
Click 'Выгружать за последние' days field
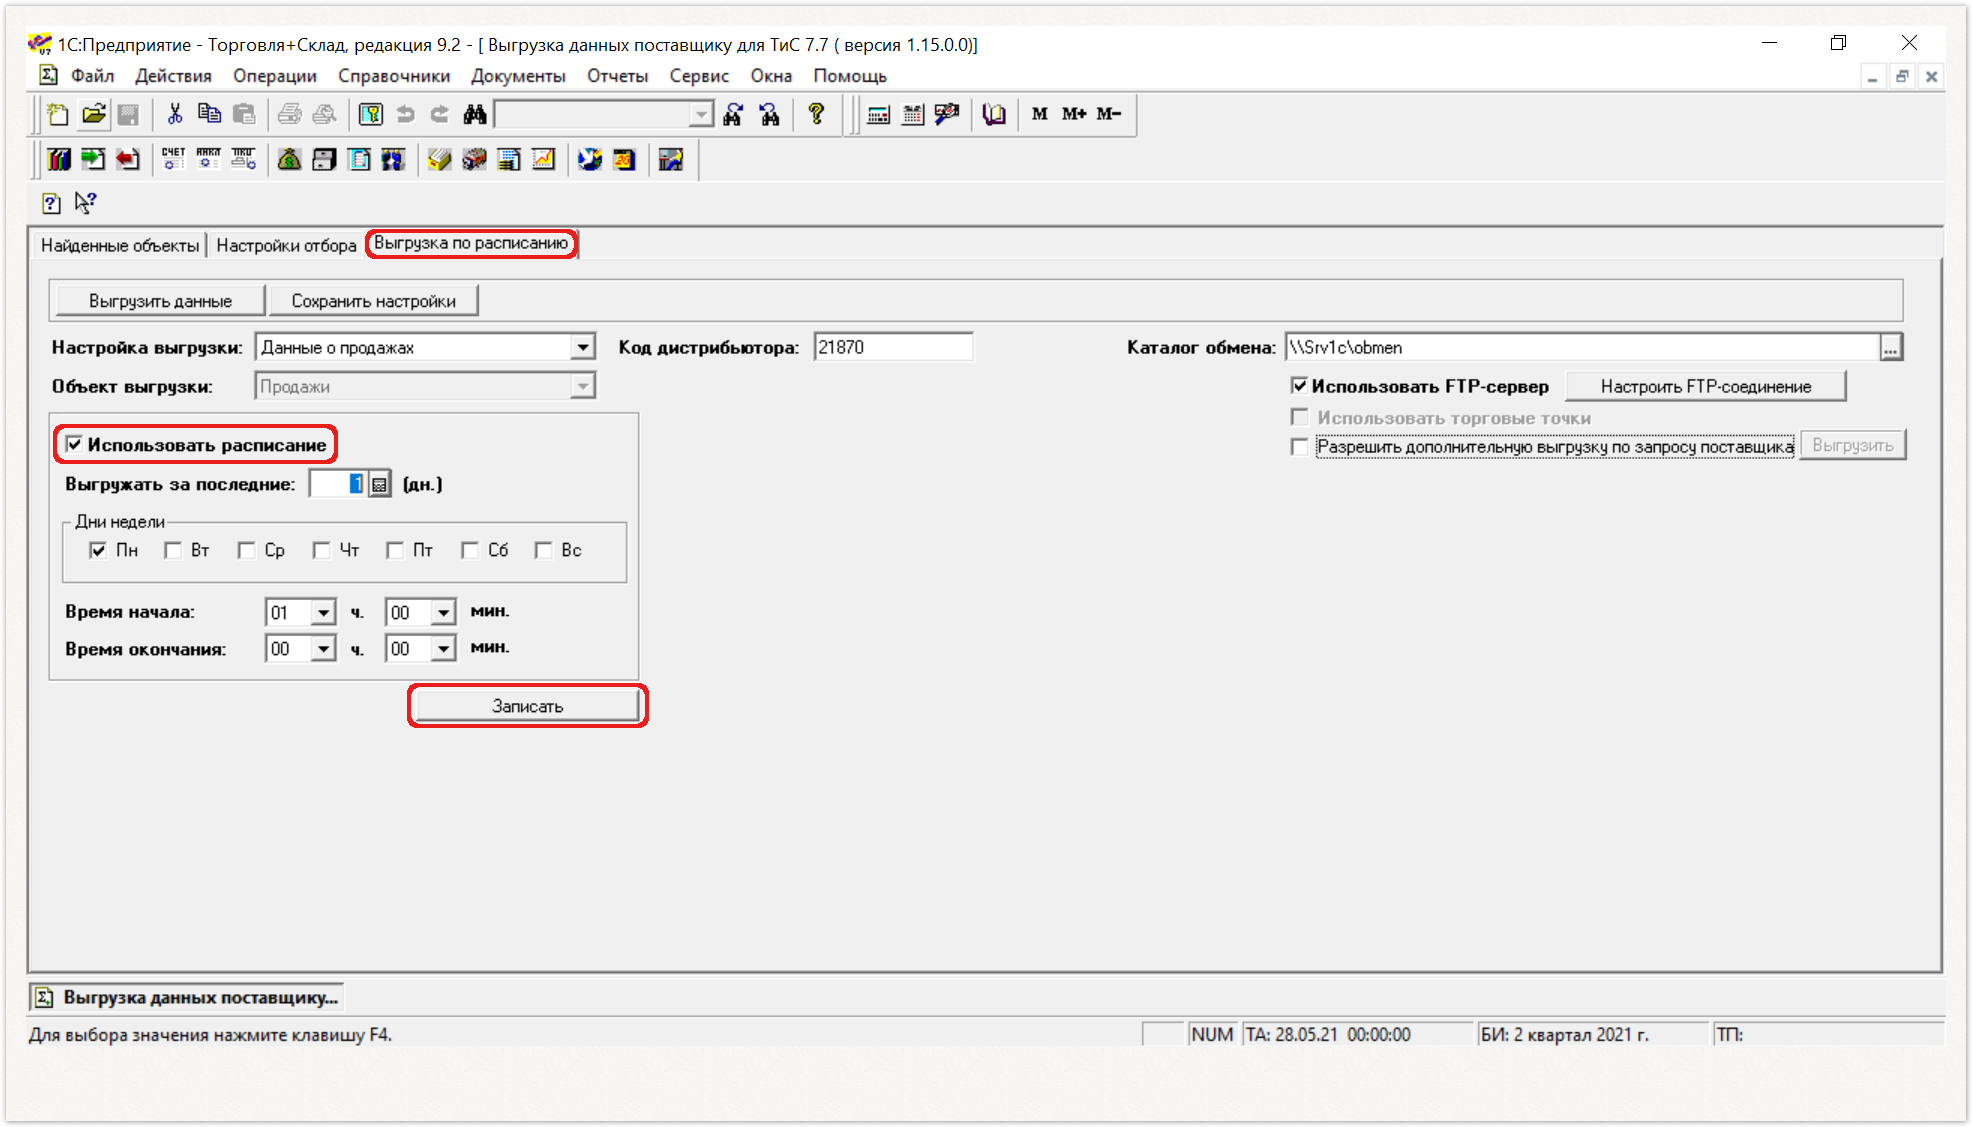(x=338, y=485)
